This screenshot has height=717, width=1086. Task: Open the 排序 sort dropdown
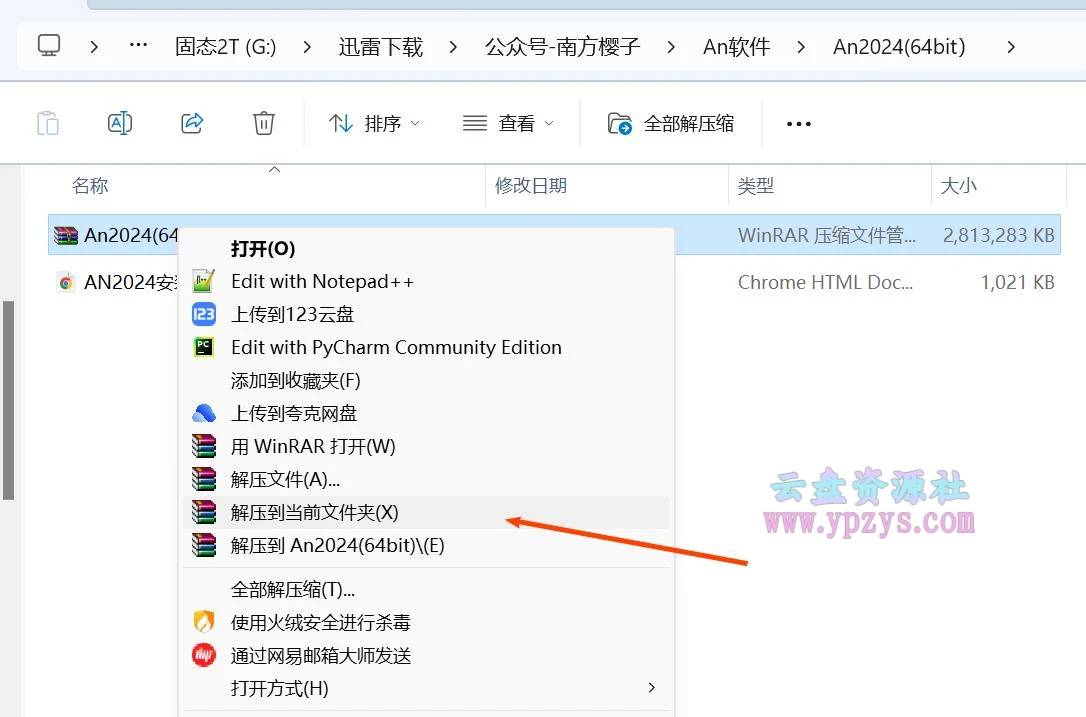[375, 123]
